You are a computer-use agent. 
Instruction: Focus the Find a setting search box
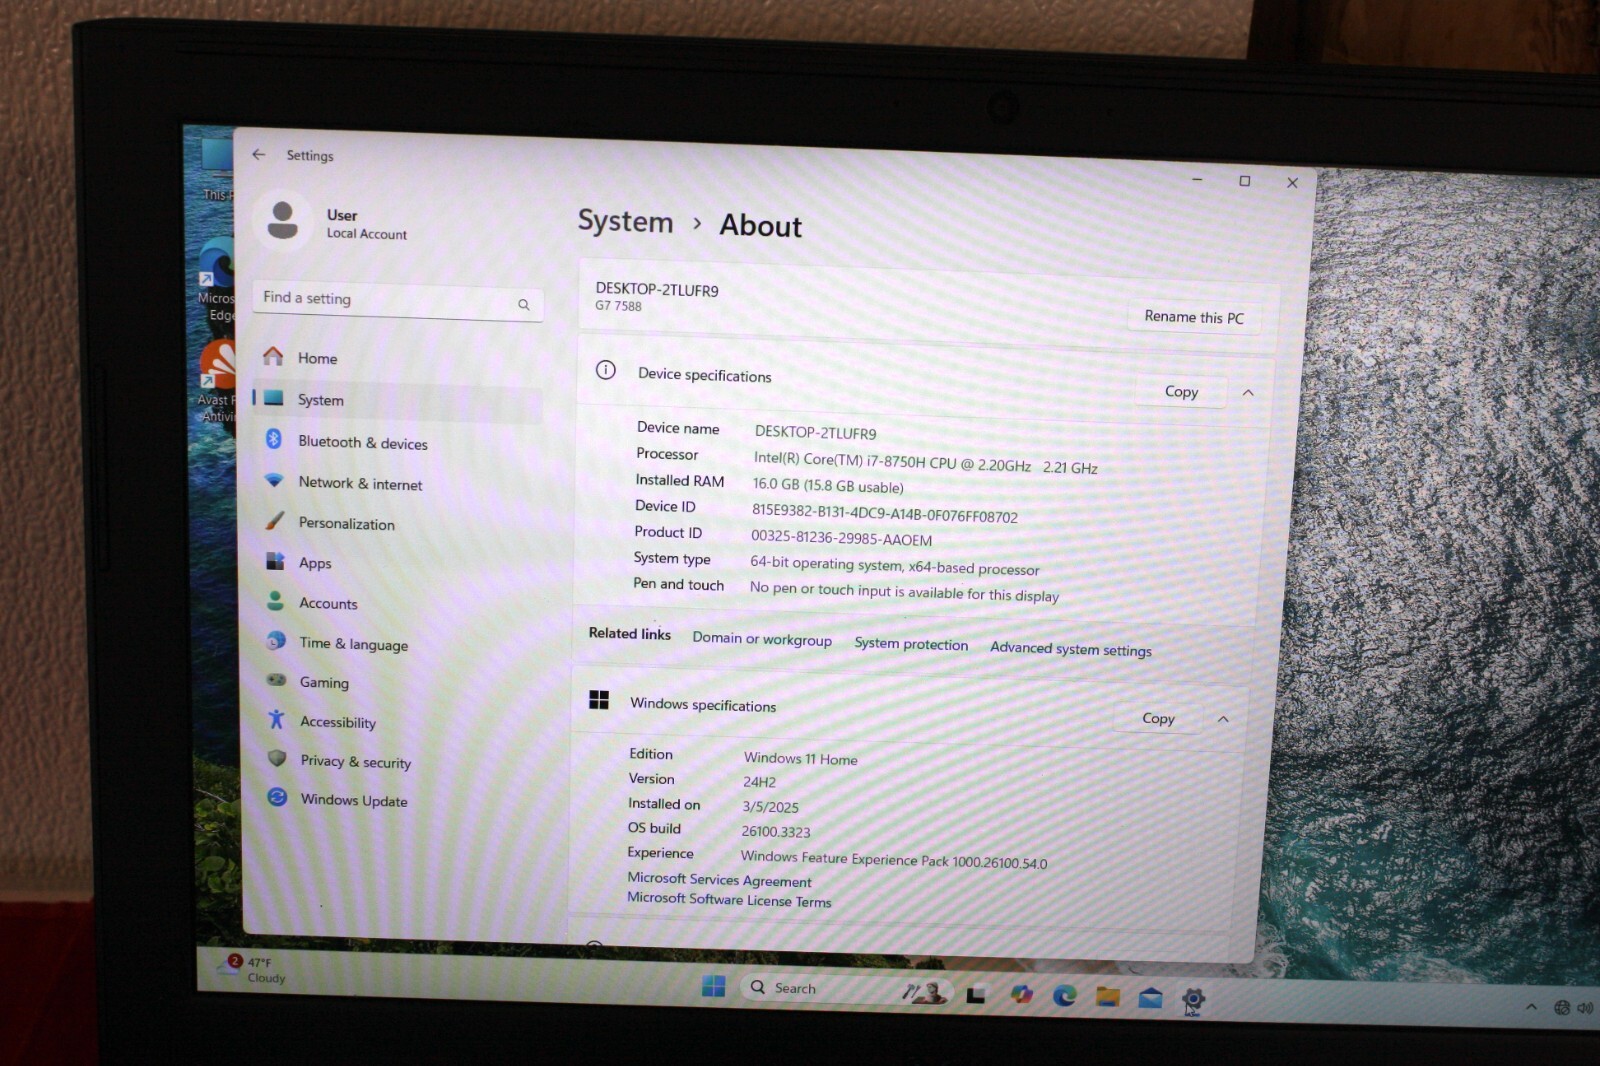(398, 301)
